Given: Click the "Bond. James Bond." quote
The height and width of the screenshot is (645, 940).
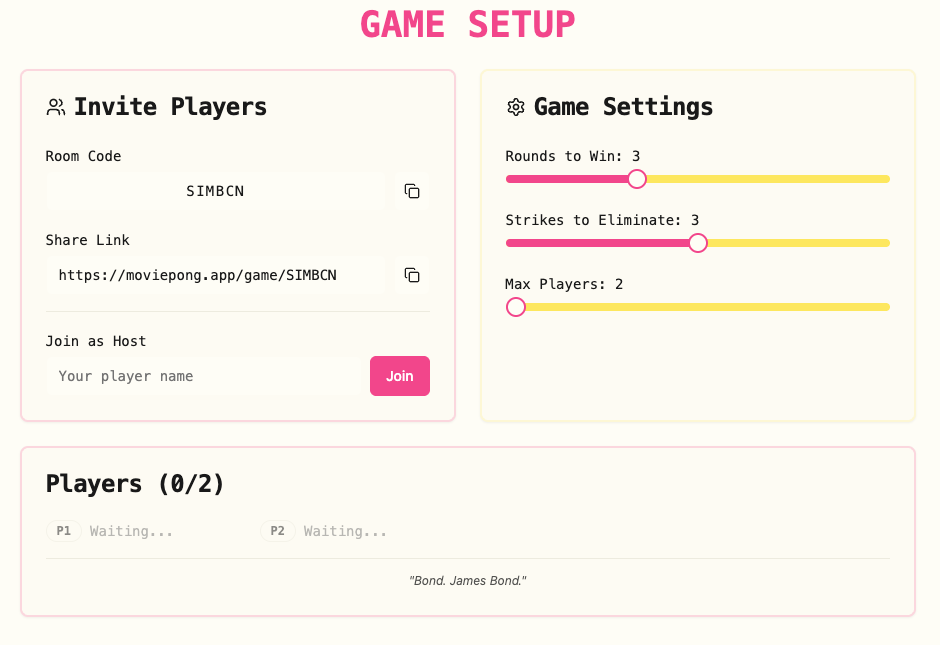Looking at the screenshot, I should (468, 581).
